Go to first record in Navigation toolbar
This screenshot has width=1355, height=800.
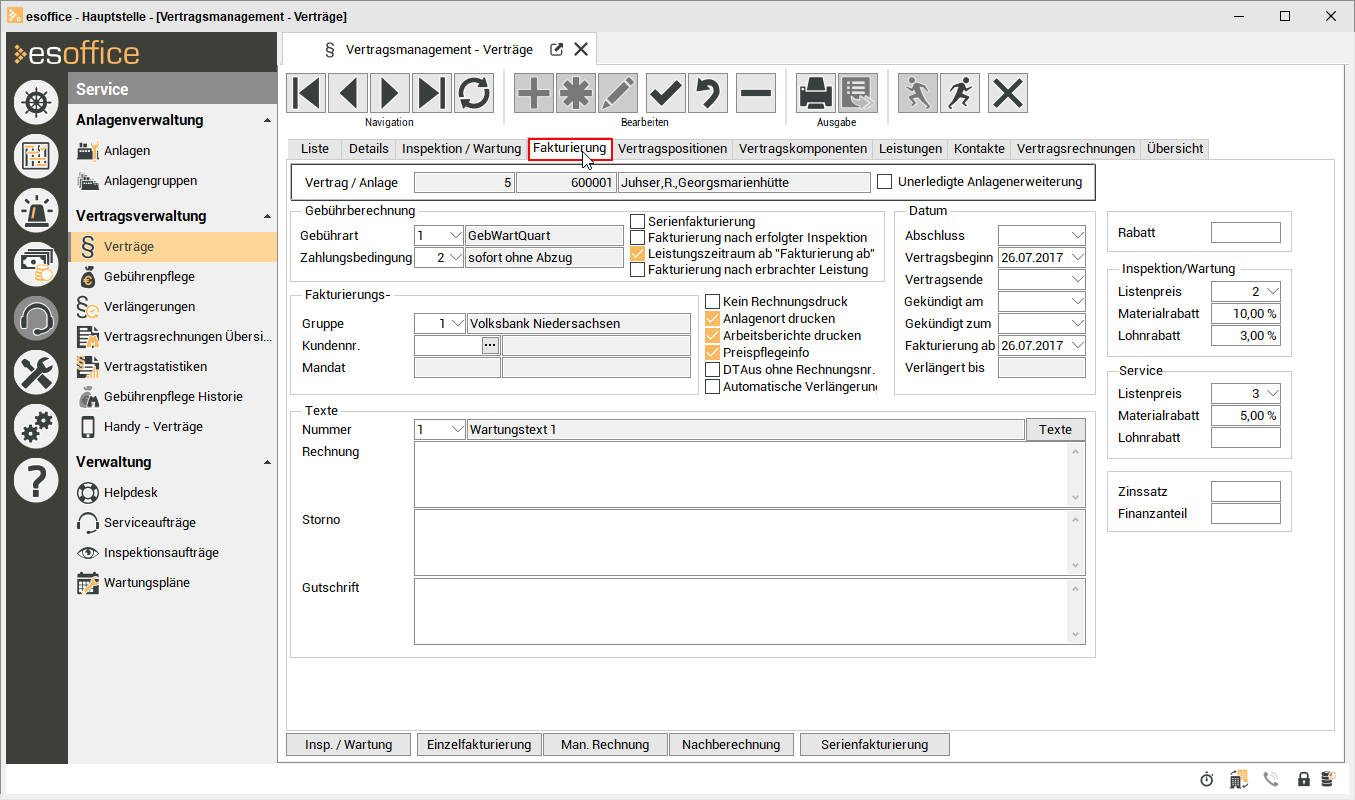pos(307,93)
